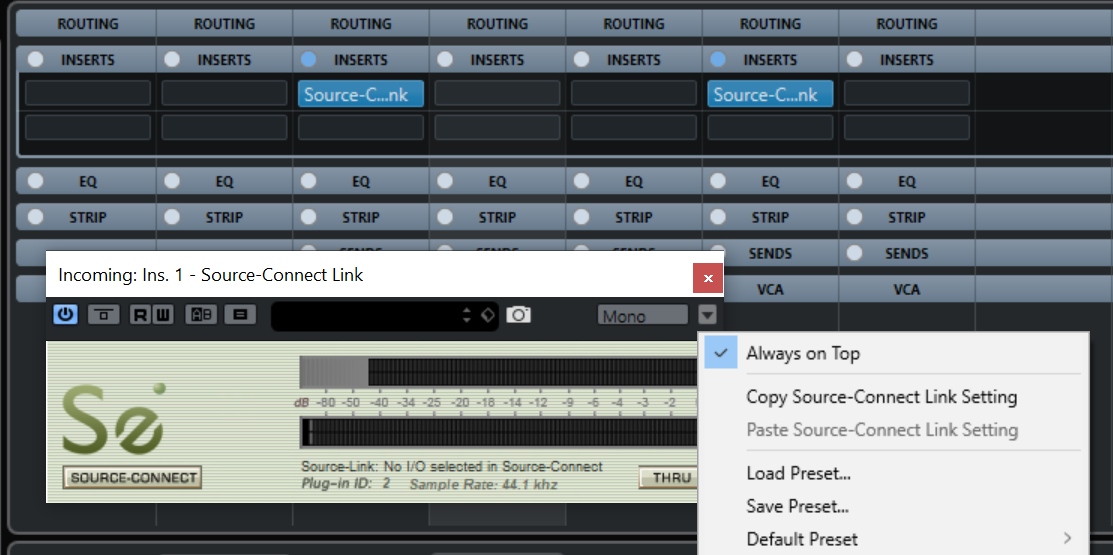Toggle the plug-in power/activate button

(x=65, y=315)
